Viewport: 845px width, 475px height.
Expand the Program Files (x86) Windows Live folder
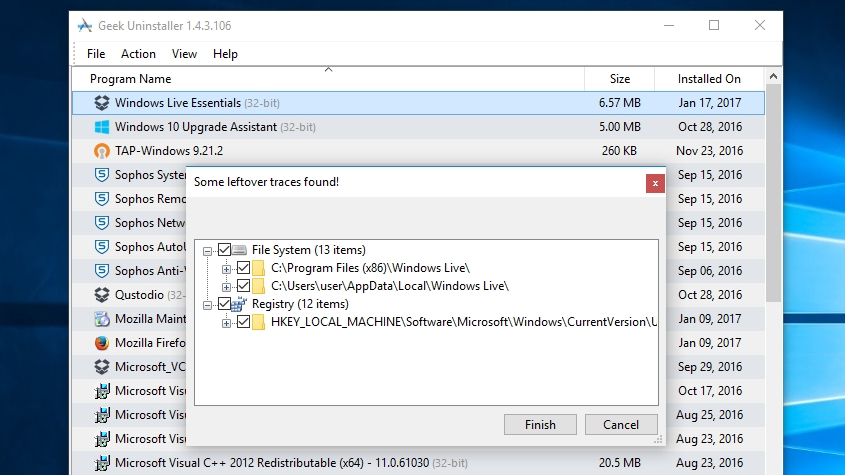pos(226,269)
